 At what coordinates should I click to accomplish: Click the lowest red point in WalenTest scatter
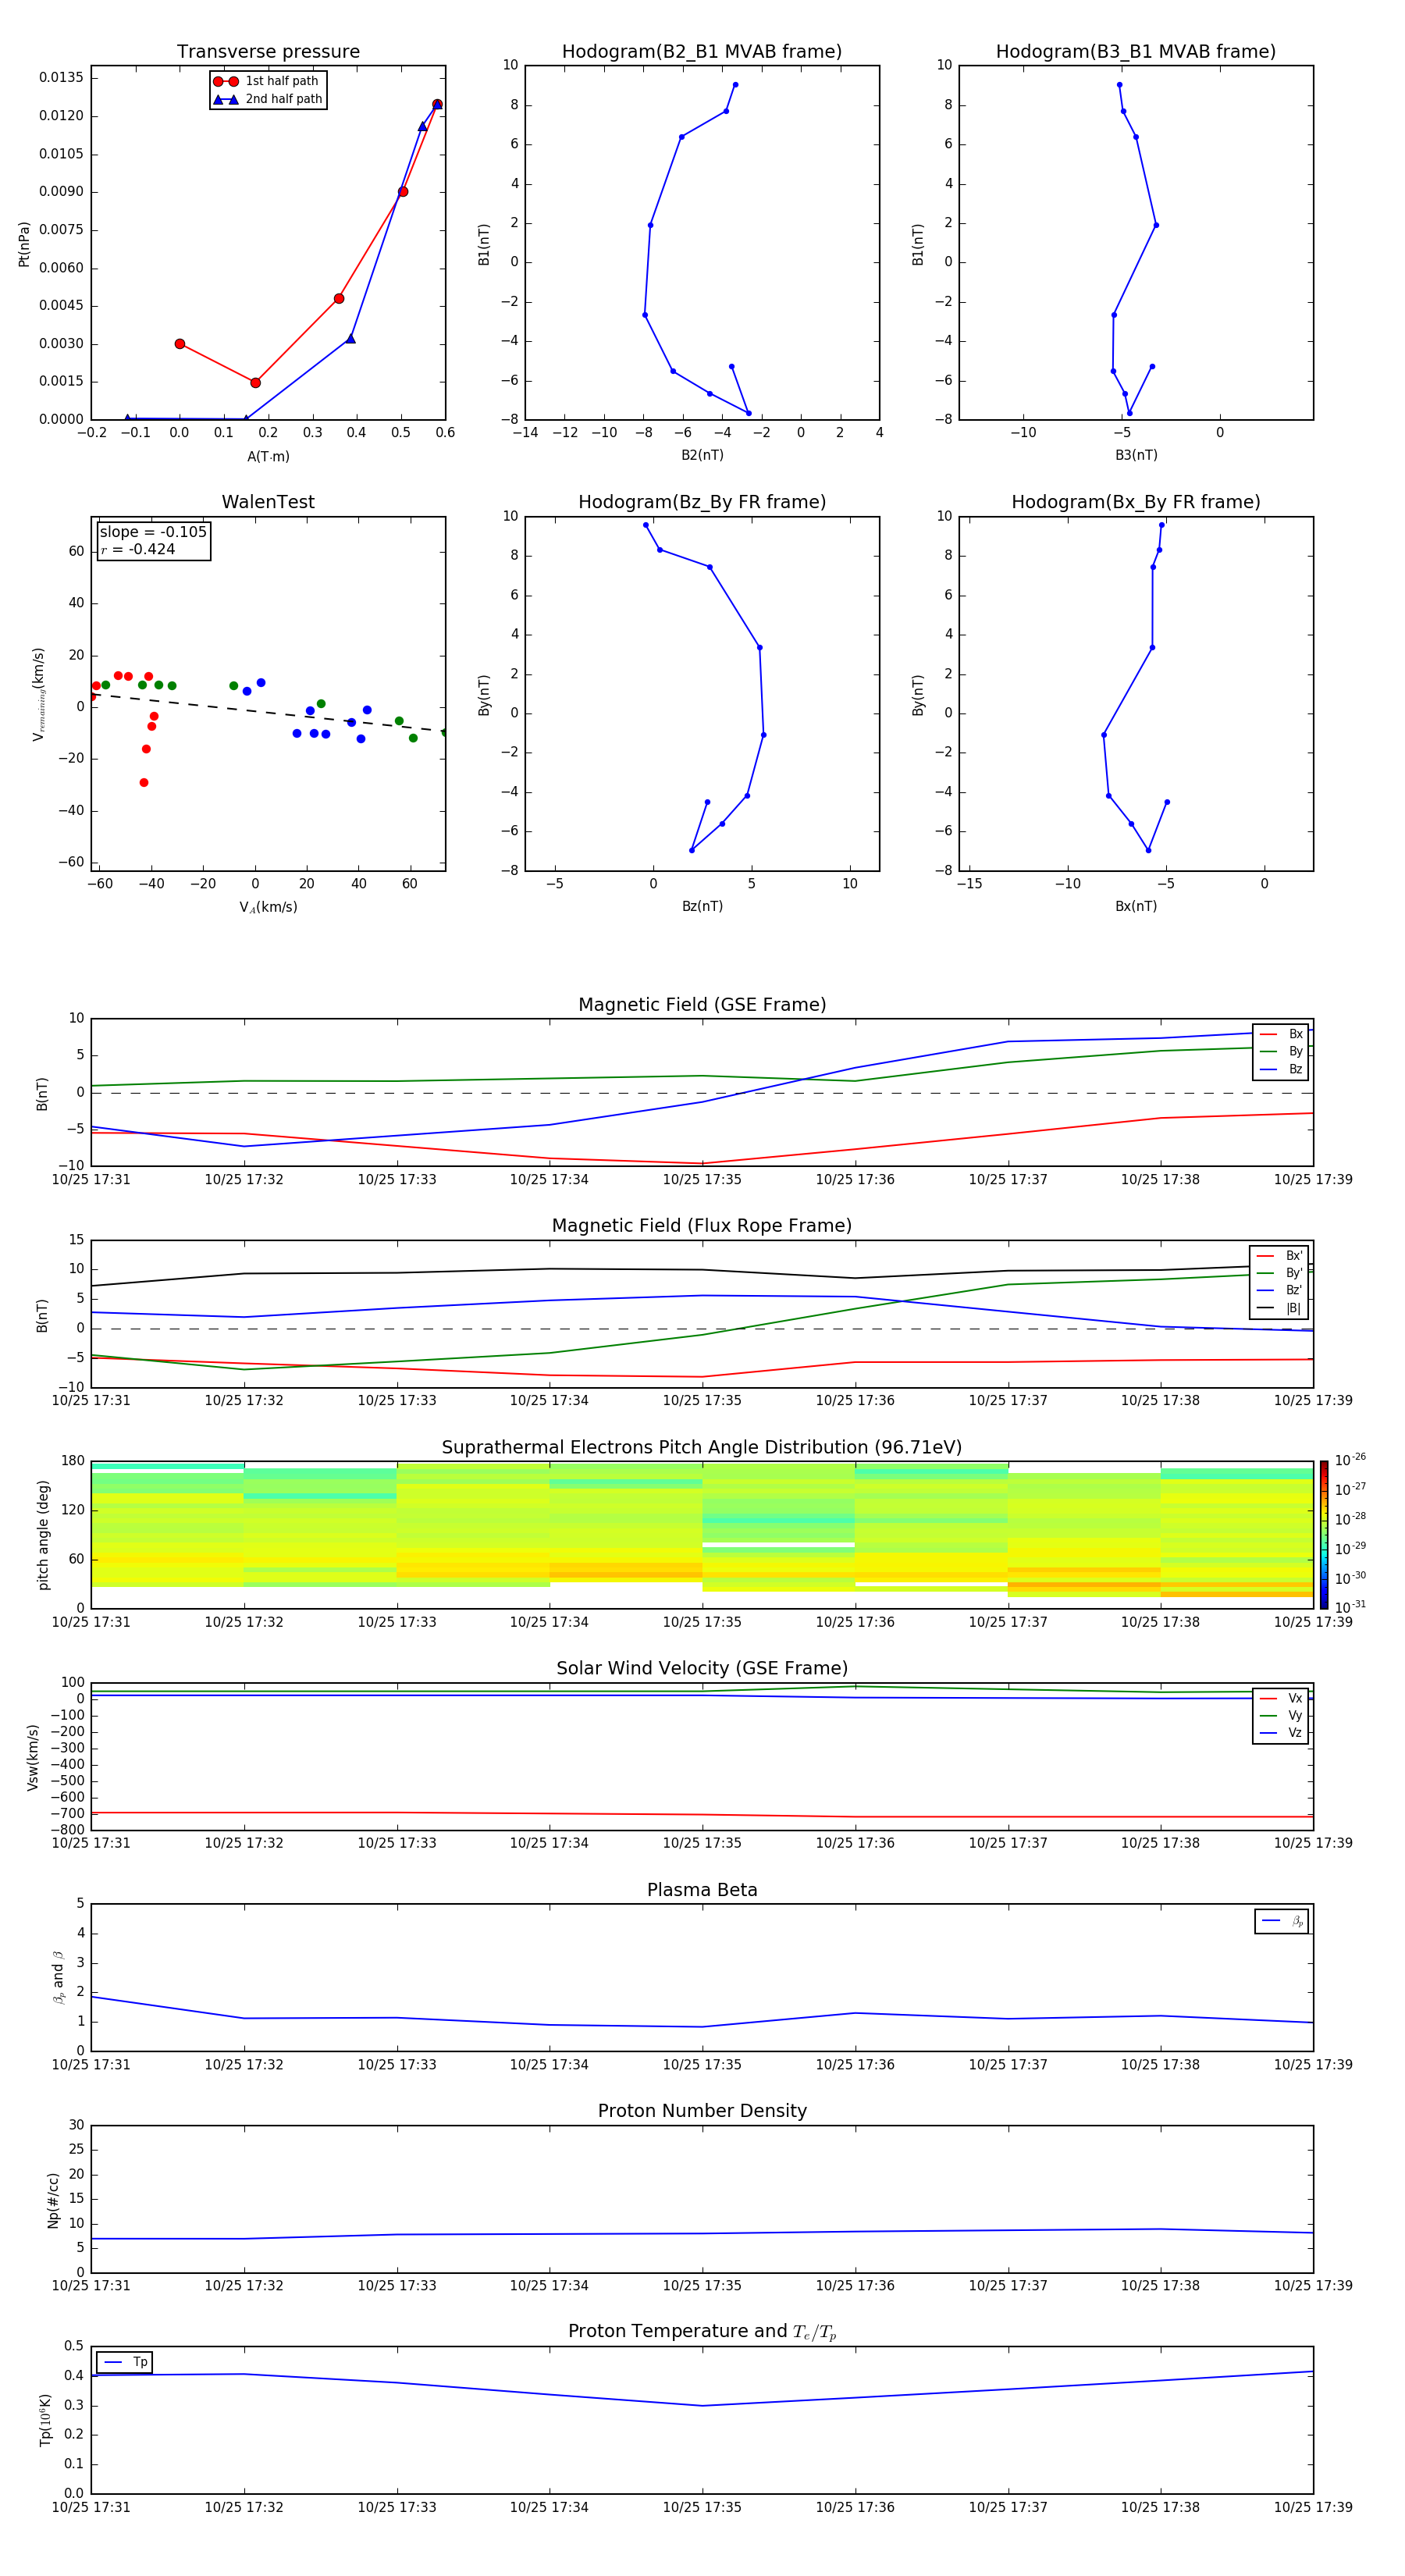144,783
